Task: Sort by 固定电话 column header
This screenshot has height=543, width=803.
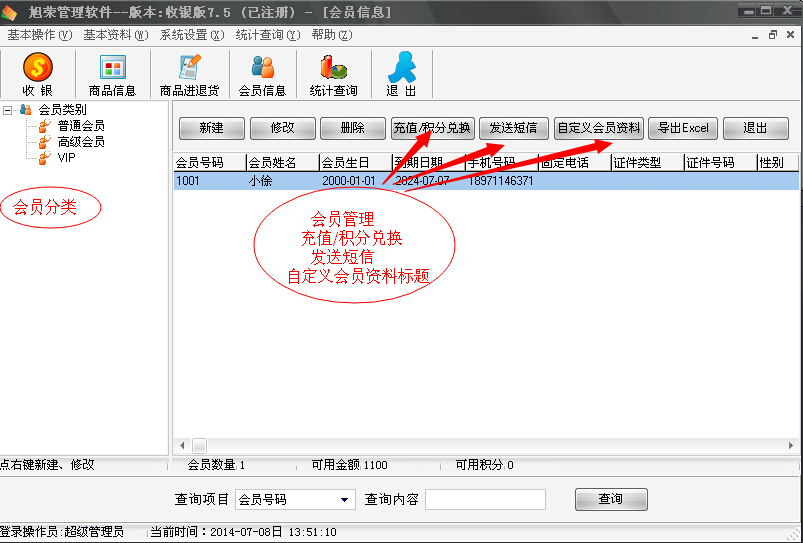Action: (575, 163)
